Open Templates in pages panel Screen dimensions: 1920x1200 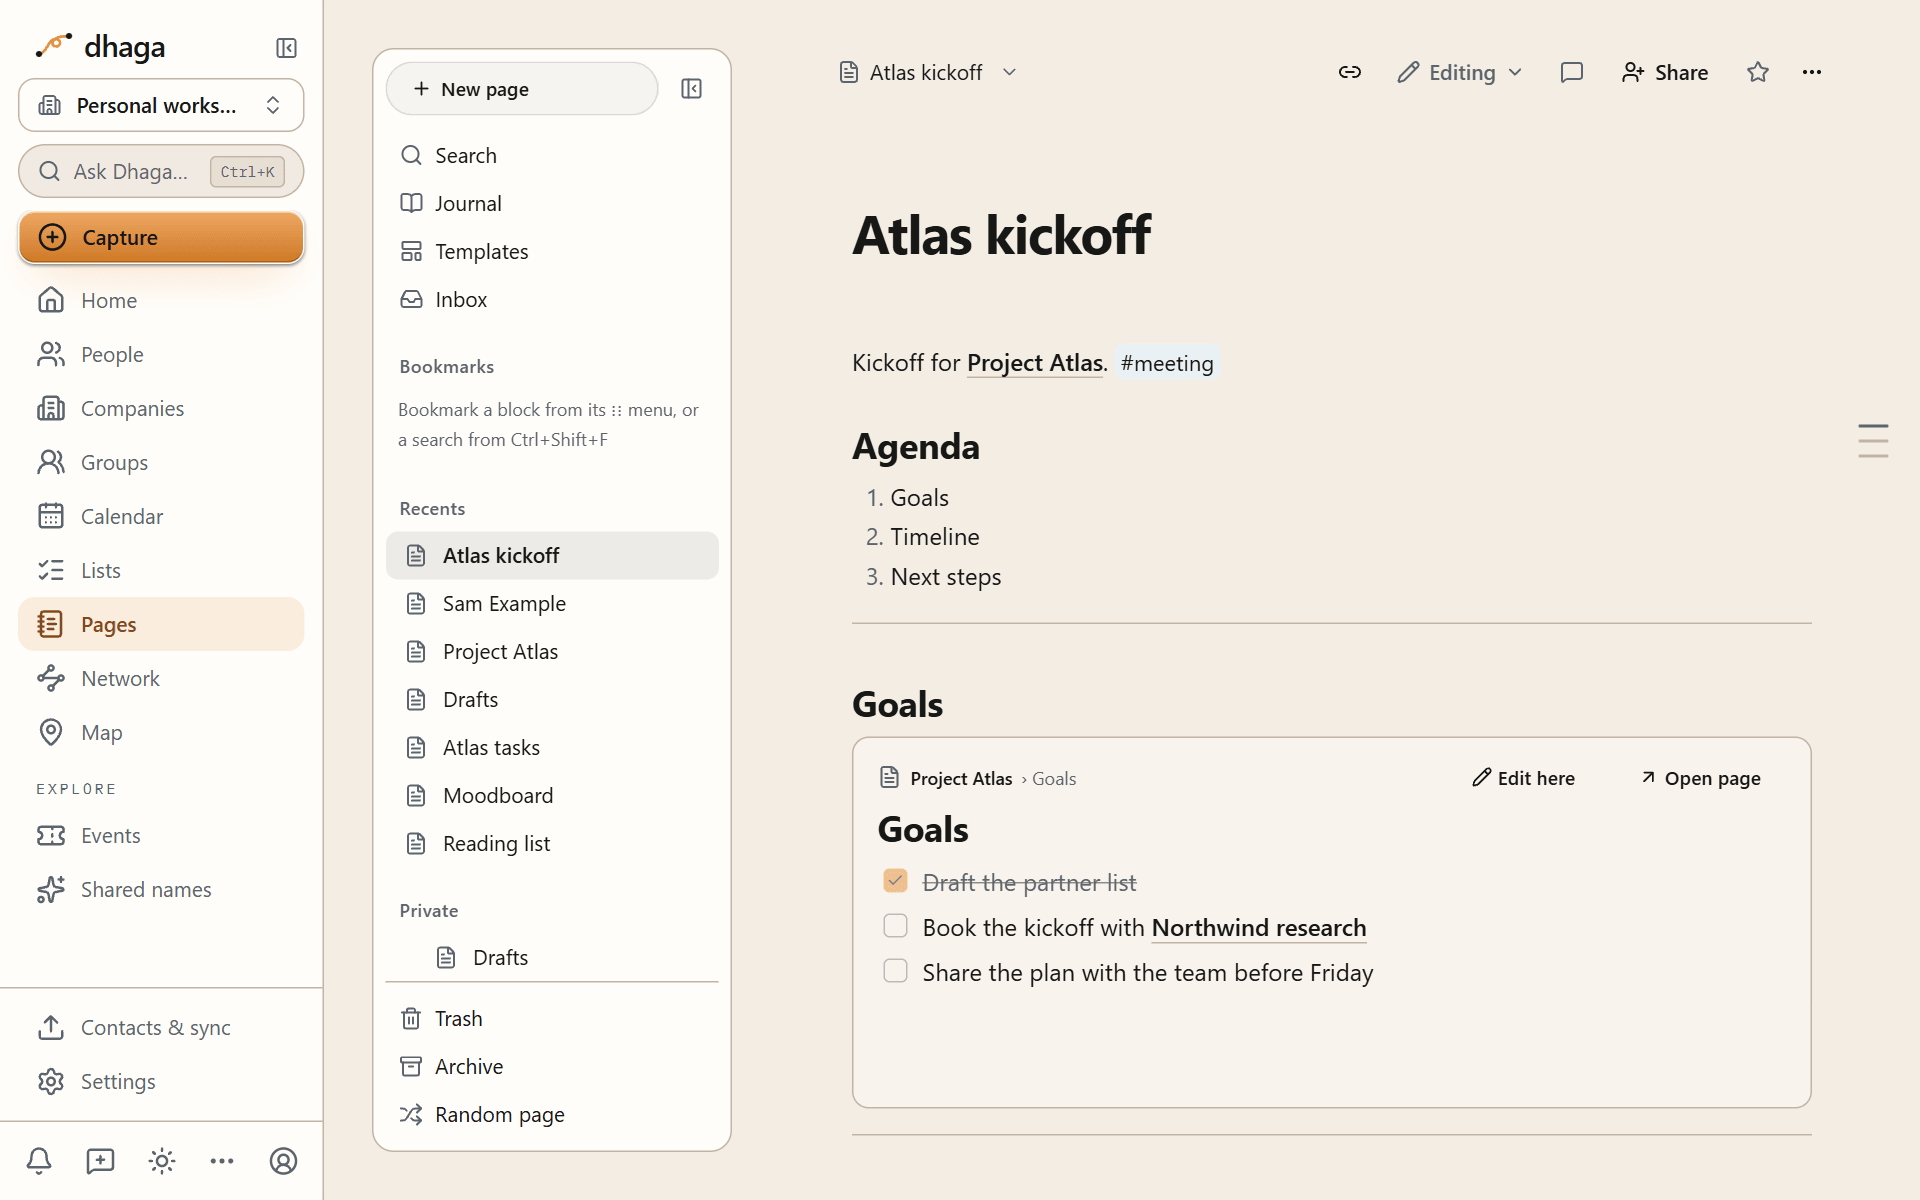[x=552, y=251]
